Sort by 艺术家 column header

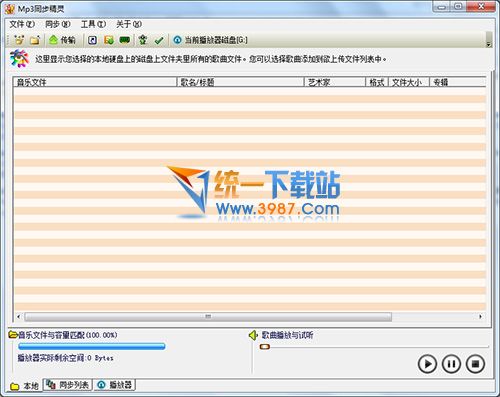(x=335, y=82)
